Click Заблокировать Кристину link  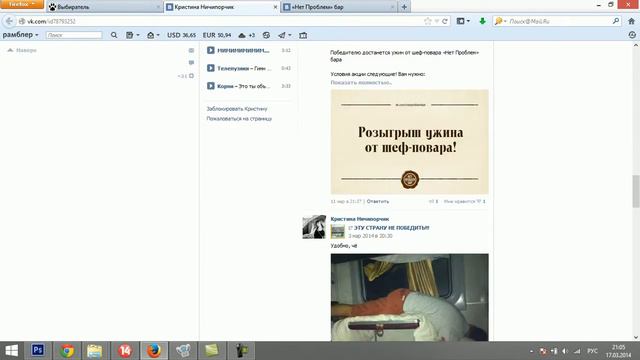(237, 109)
